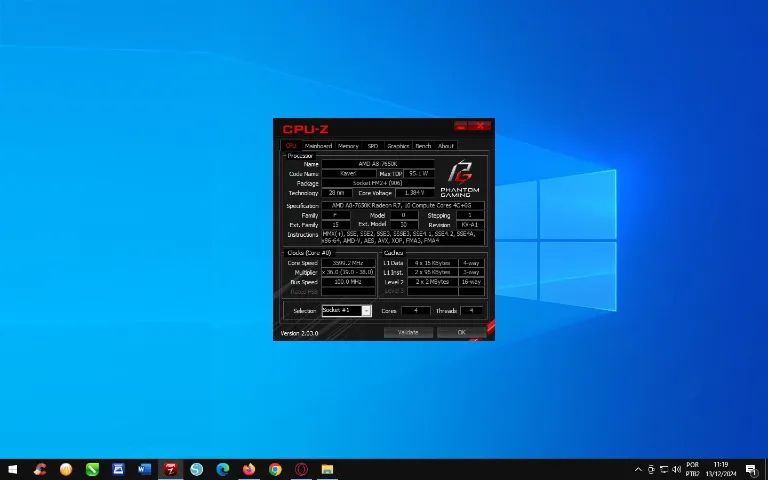Go to the Bench tab
The image size is (768, 480).
(423, 146)
